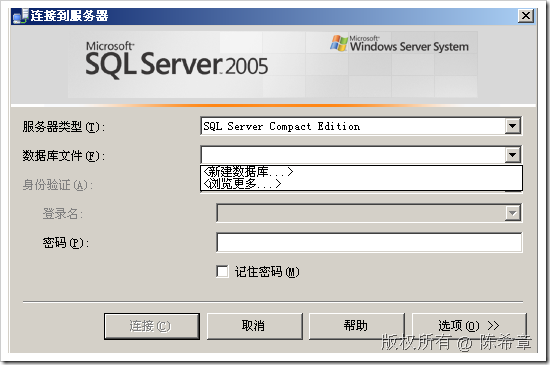Expand options with 选项 >> button
The image size is (550, 365).
(469, 326)
